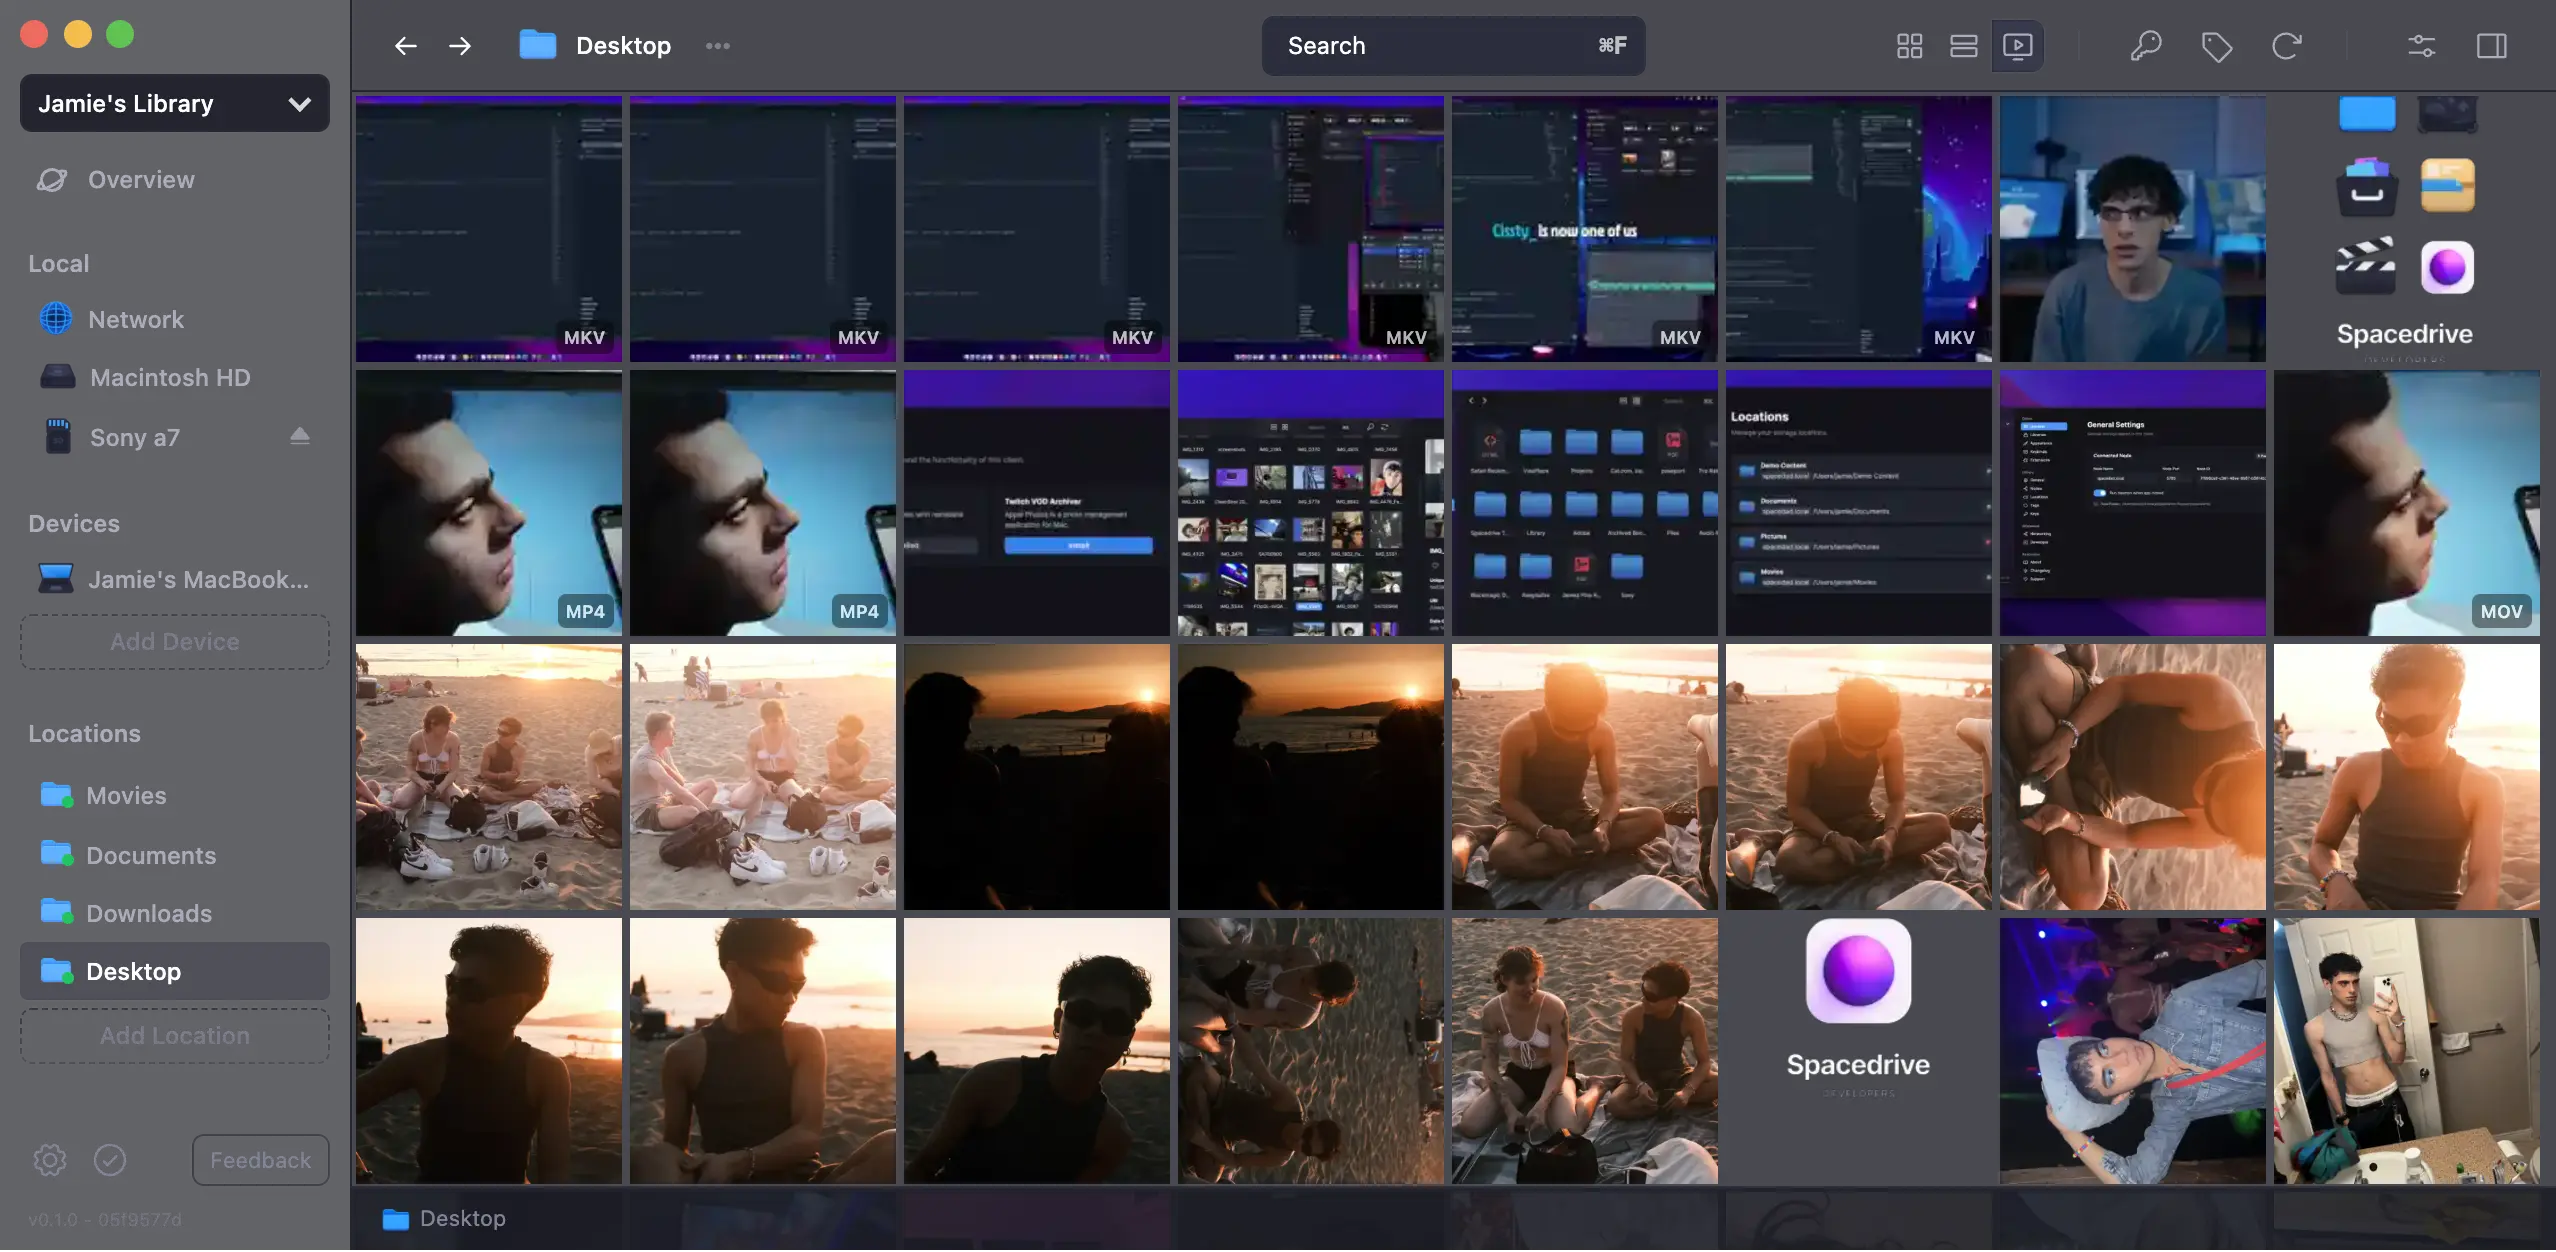Select the media view layout icon
This screenshot has width=2556, height=1252.
(2017, 46)
